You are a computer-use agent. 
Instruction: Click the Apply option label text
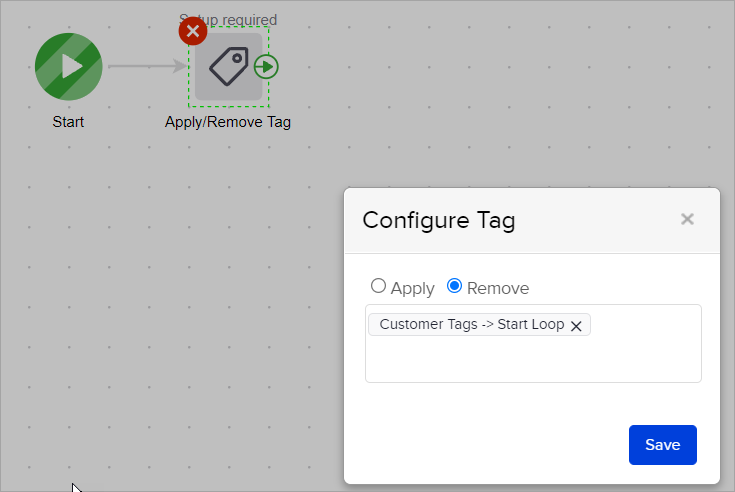point(412,288)
